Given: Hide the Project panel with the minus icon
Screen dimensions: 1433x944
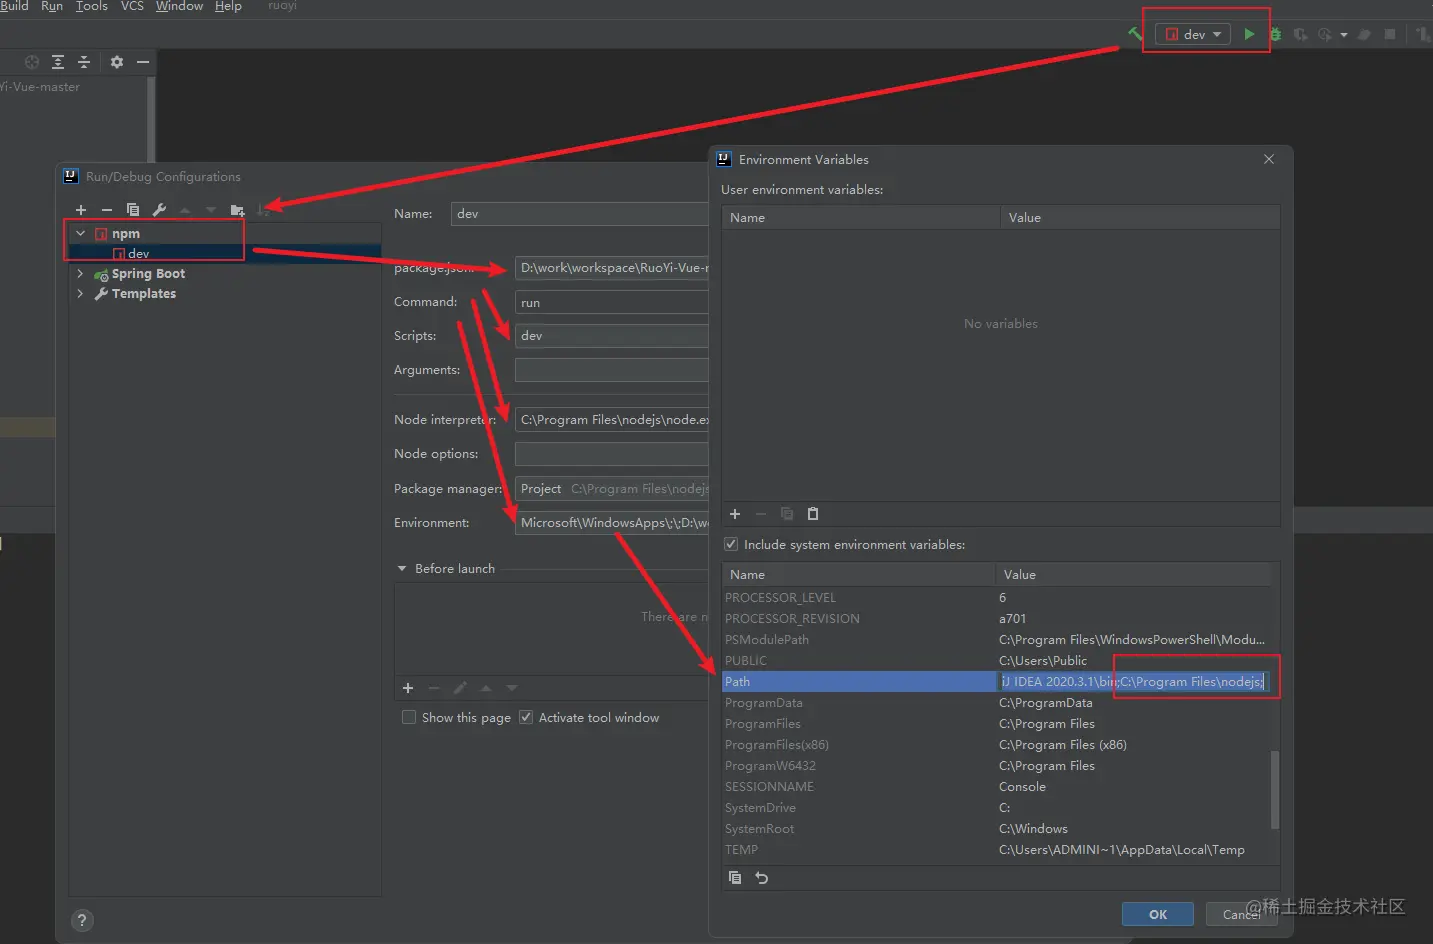Looking at the screenshot, I should click(143, 62).
